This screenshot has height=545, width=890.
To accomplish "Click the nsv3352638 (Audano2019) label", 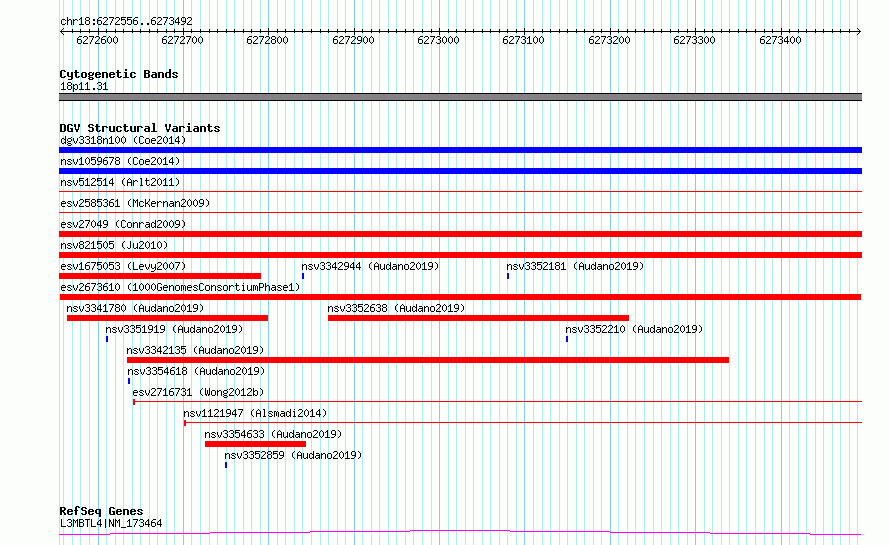I will click(396, 308).
